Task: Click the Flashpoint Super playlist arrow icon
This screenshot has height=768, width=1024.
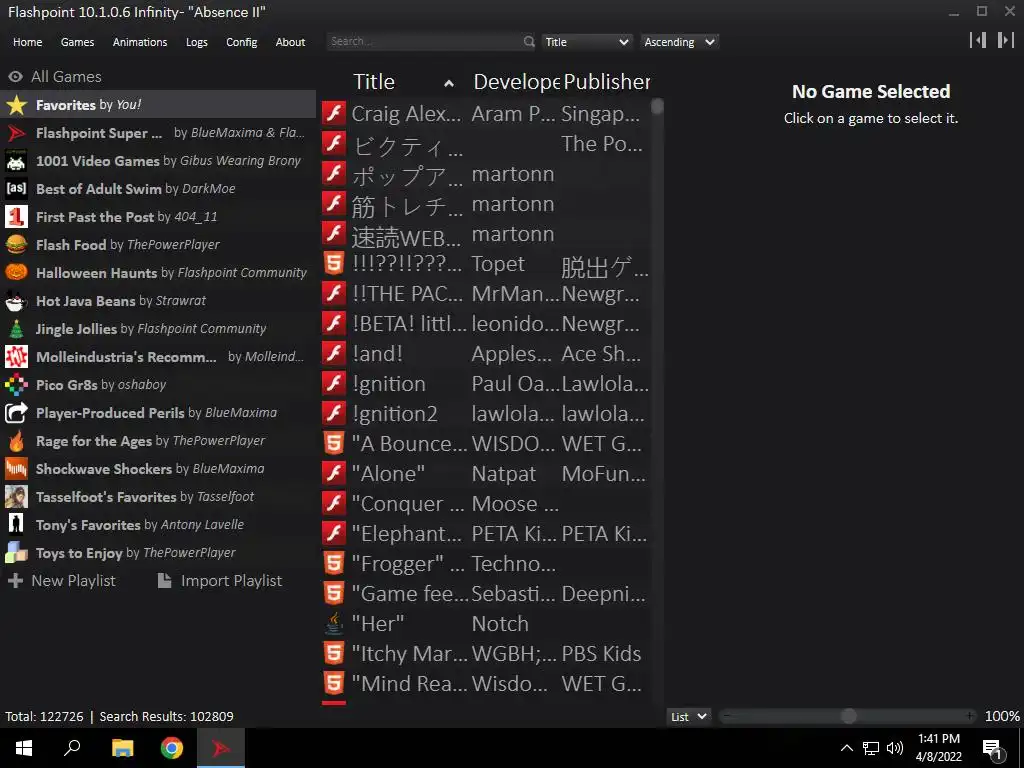Action: (16, 133)
